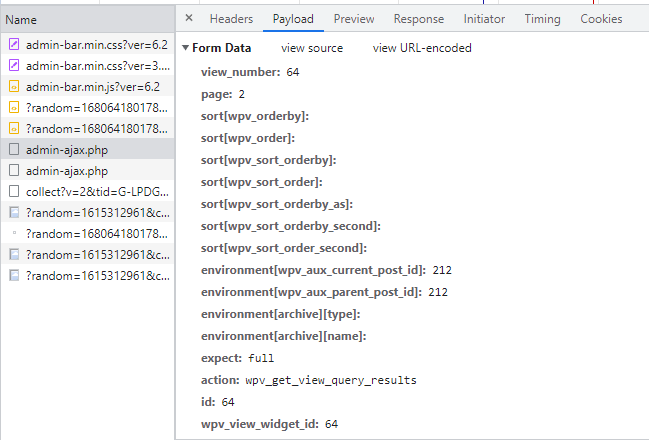
Task: Close the request details panel
Action: point(189,18)
